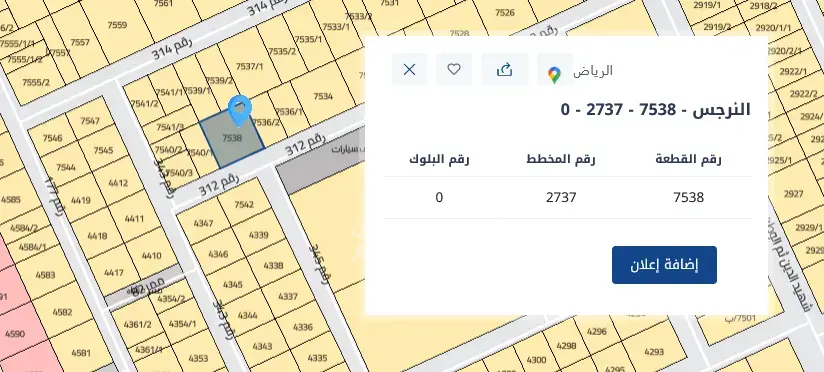Click parcel 4361/2 on the map

tap(137, 324)
